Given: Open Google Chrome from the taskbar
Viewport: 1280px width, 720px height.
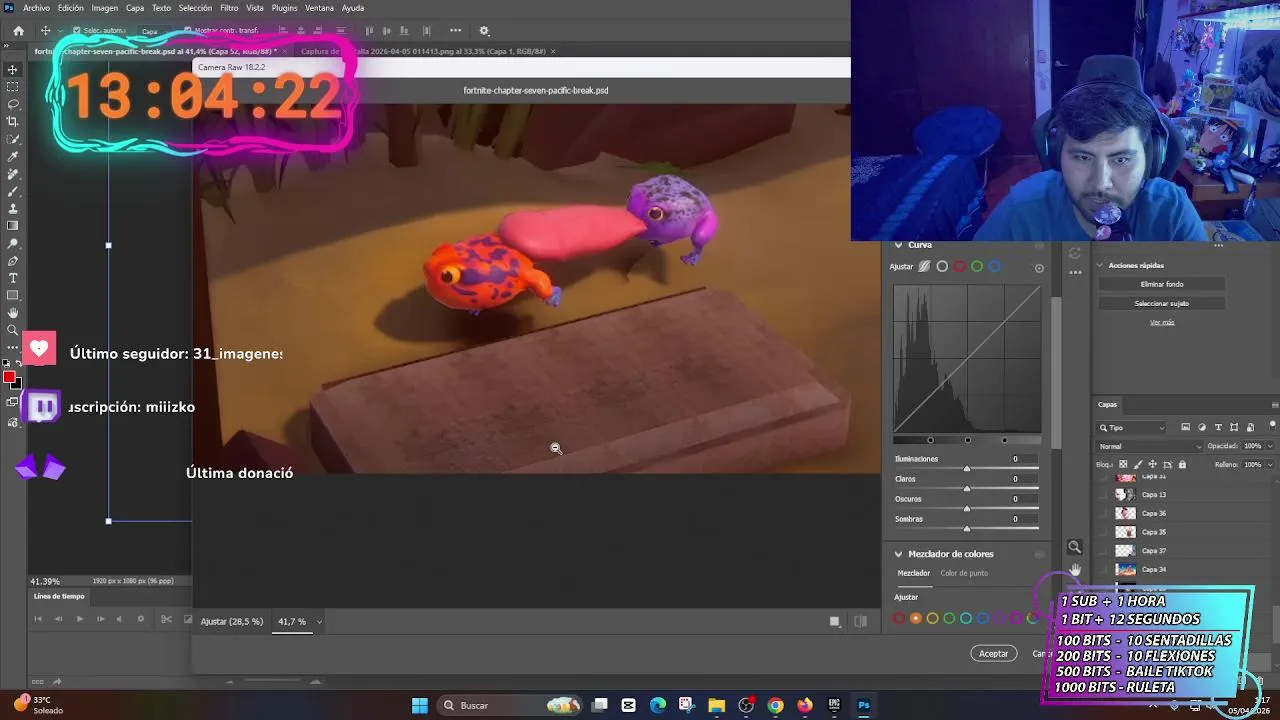Looking at the screenshot, I should [775, 705].
